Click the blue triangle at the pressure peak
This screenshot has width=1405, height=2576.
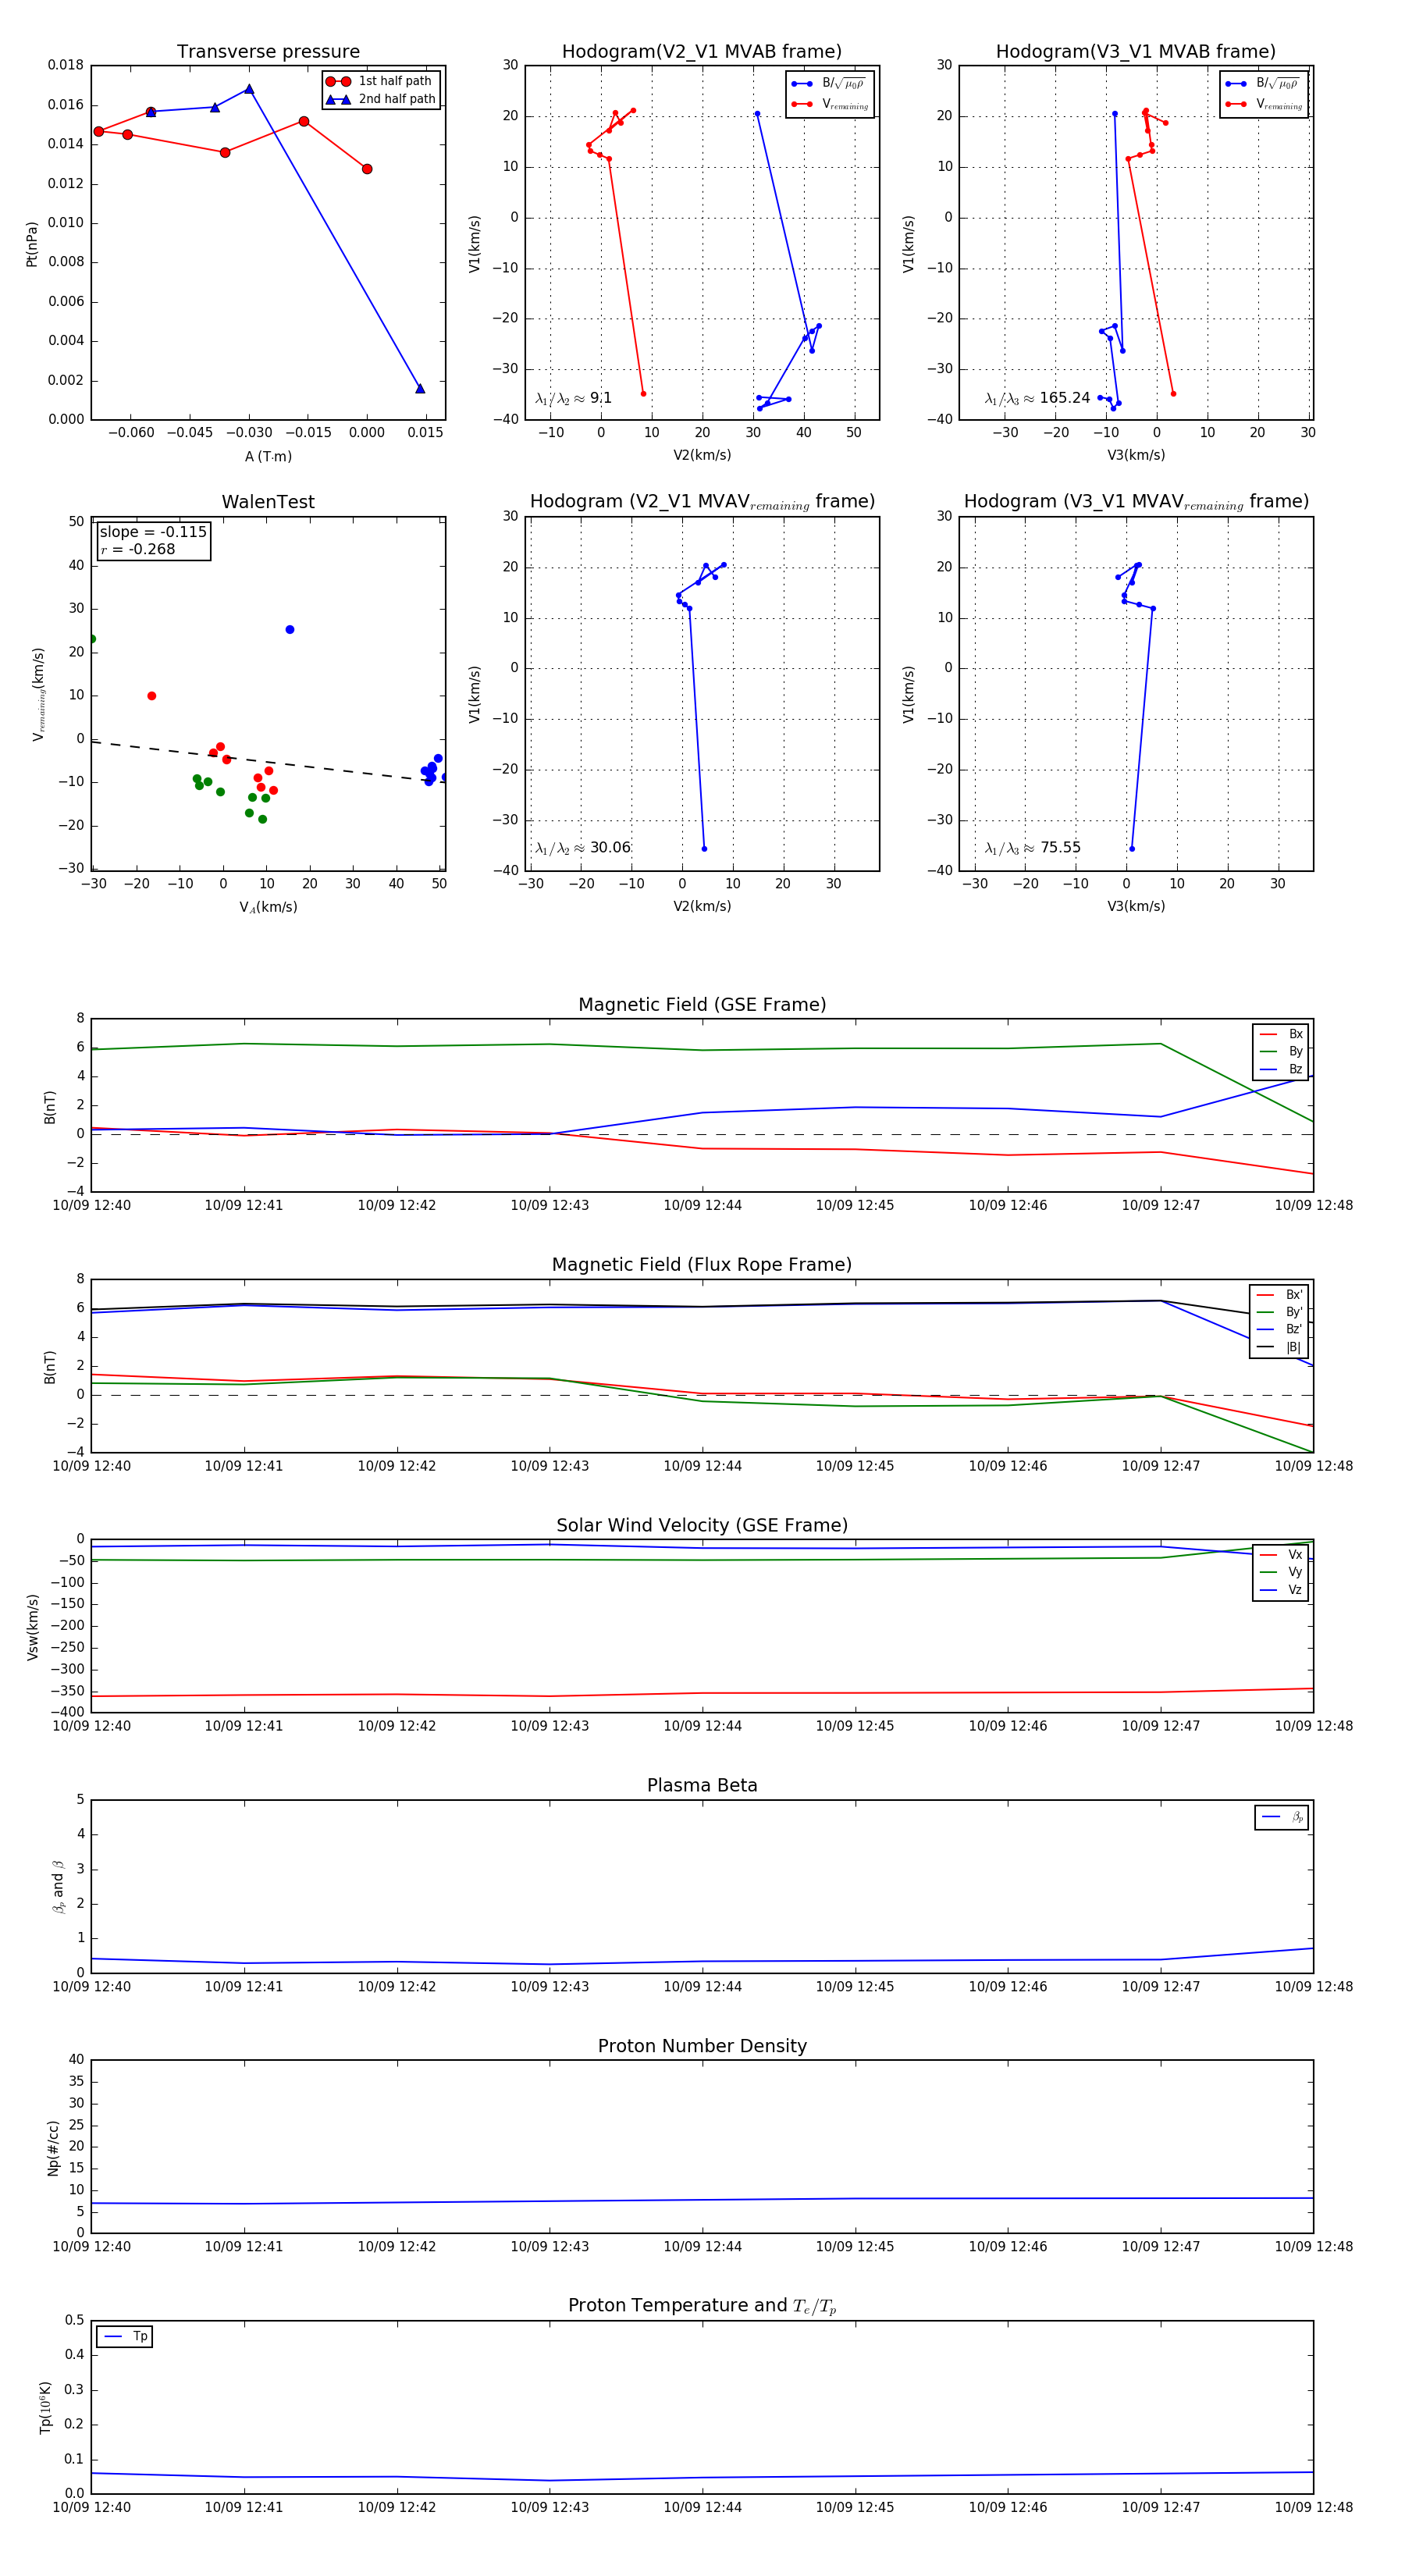click(x=249, y=89)
